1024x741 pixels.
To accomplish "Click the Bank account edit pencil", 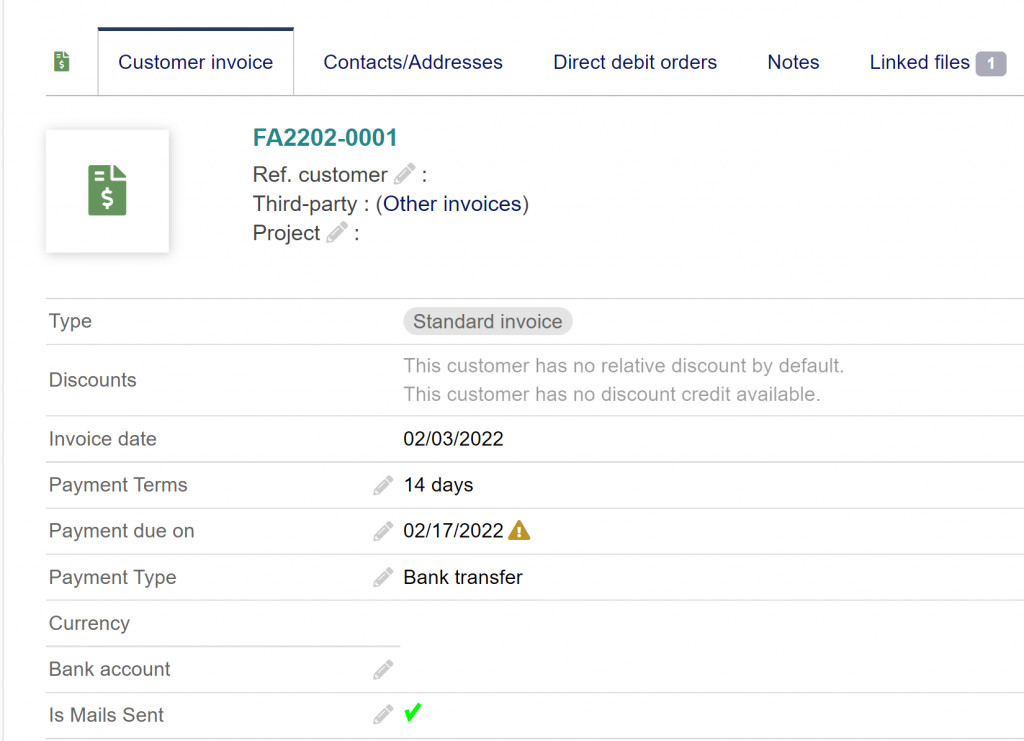I will (383, 670).
